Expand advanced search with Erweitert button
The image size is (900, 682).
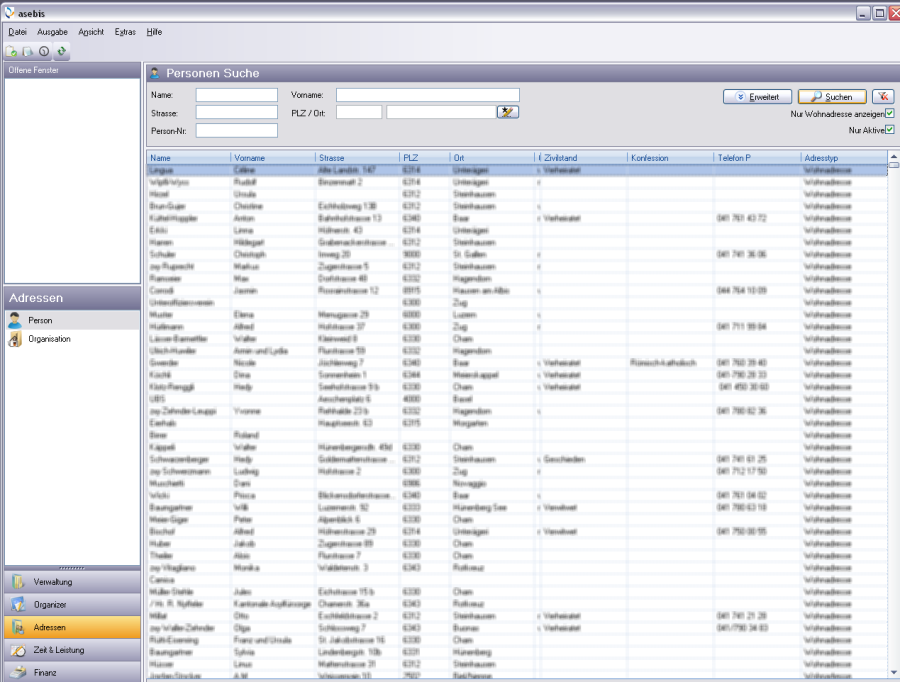click(758, 97)
